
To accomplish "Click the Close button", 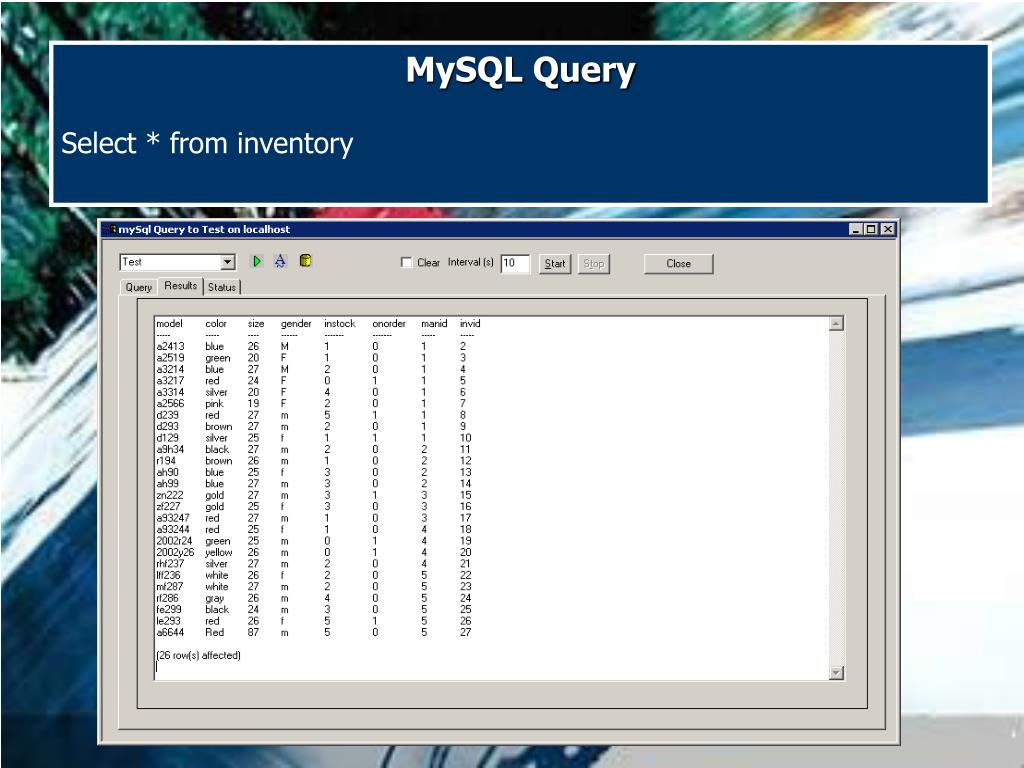I will [679, 264].
